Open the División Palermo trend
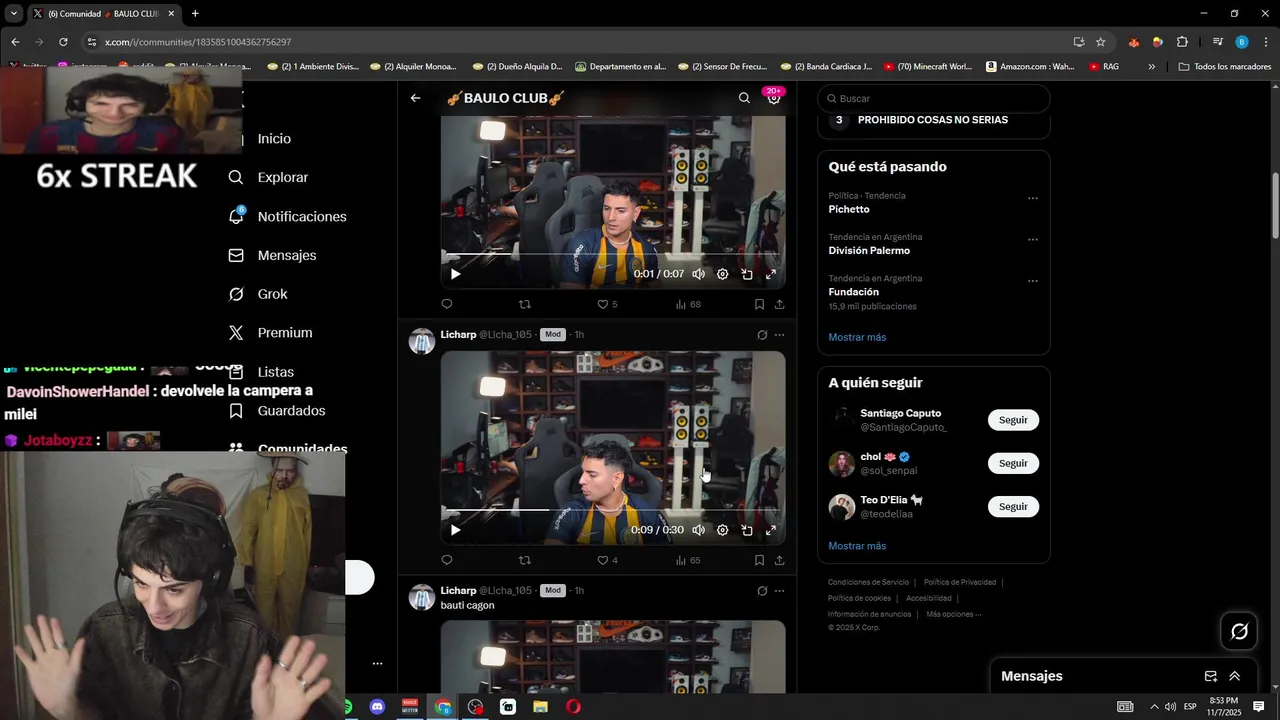This screenshot has height=720, width=1280. point(869,250)
